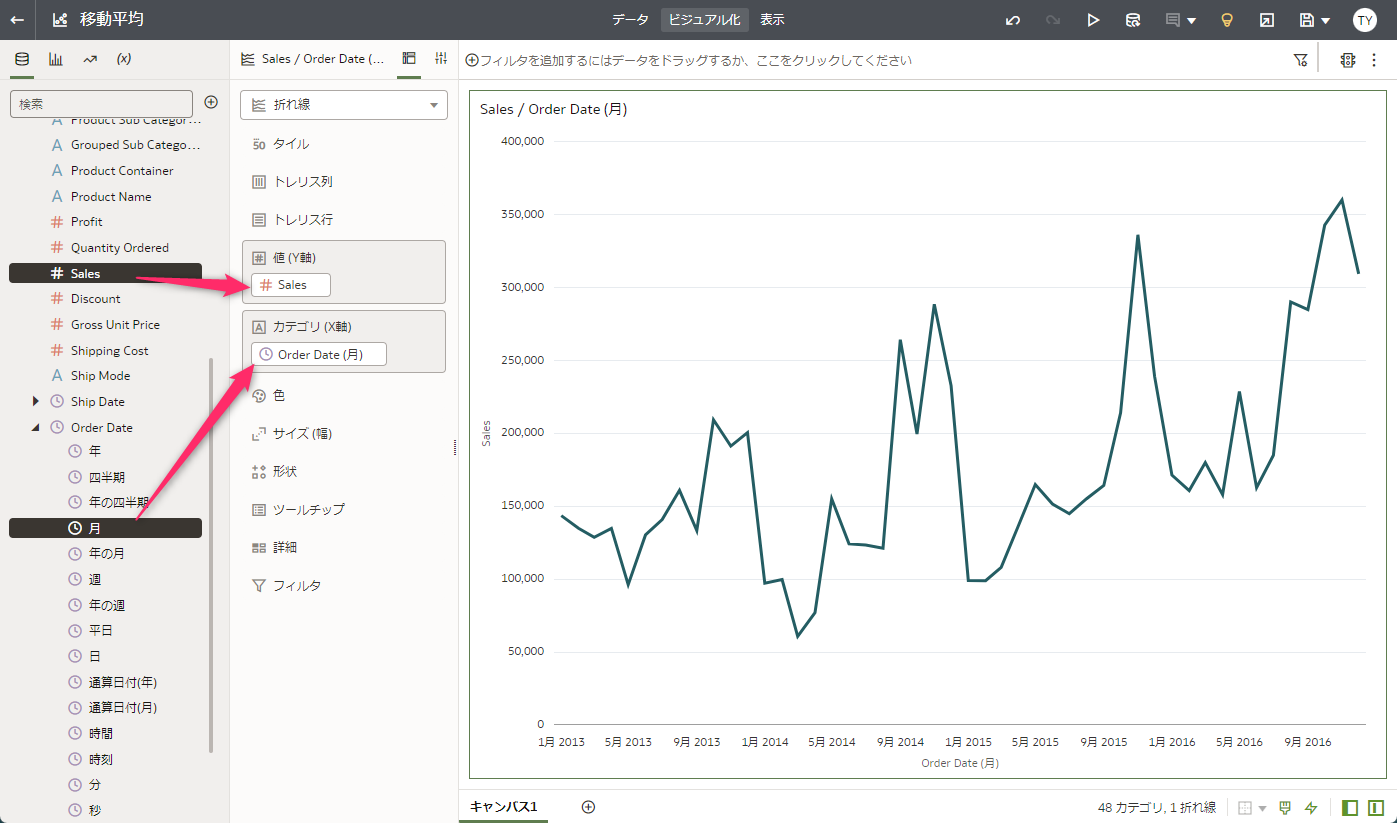Add a new canvas with plus icon
Screen dimensions: 1397x823
pos(588,807)
